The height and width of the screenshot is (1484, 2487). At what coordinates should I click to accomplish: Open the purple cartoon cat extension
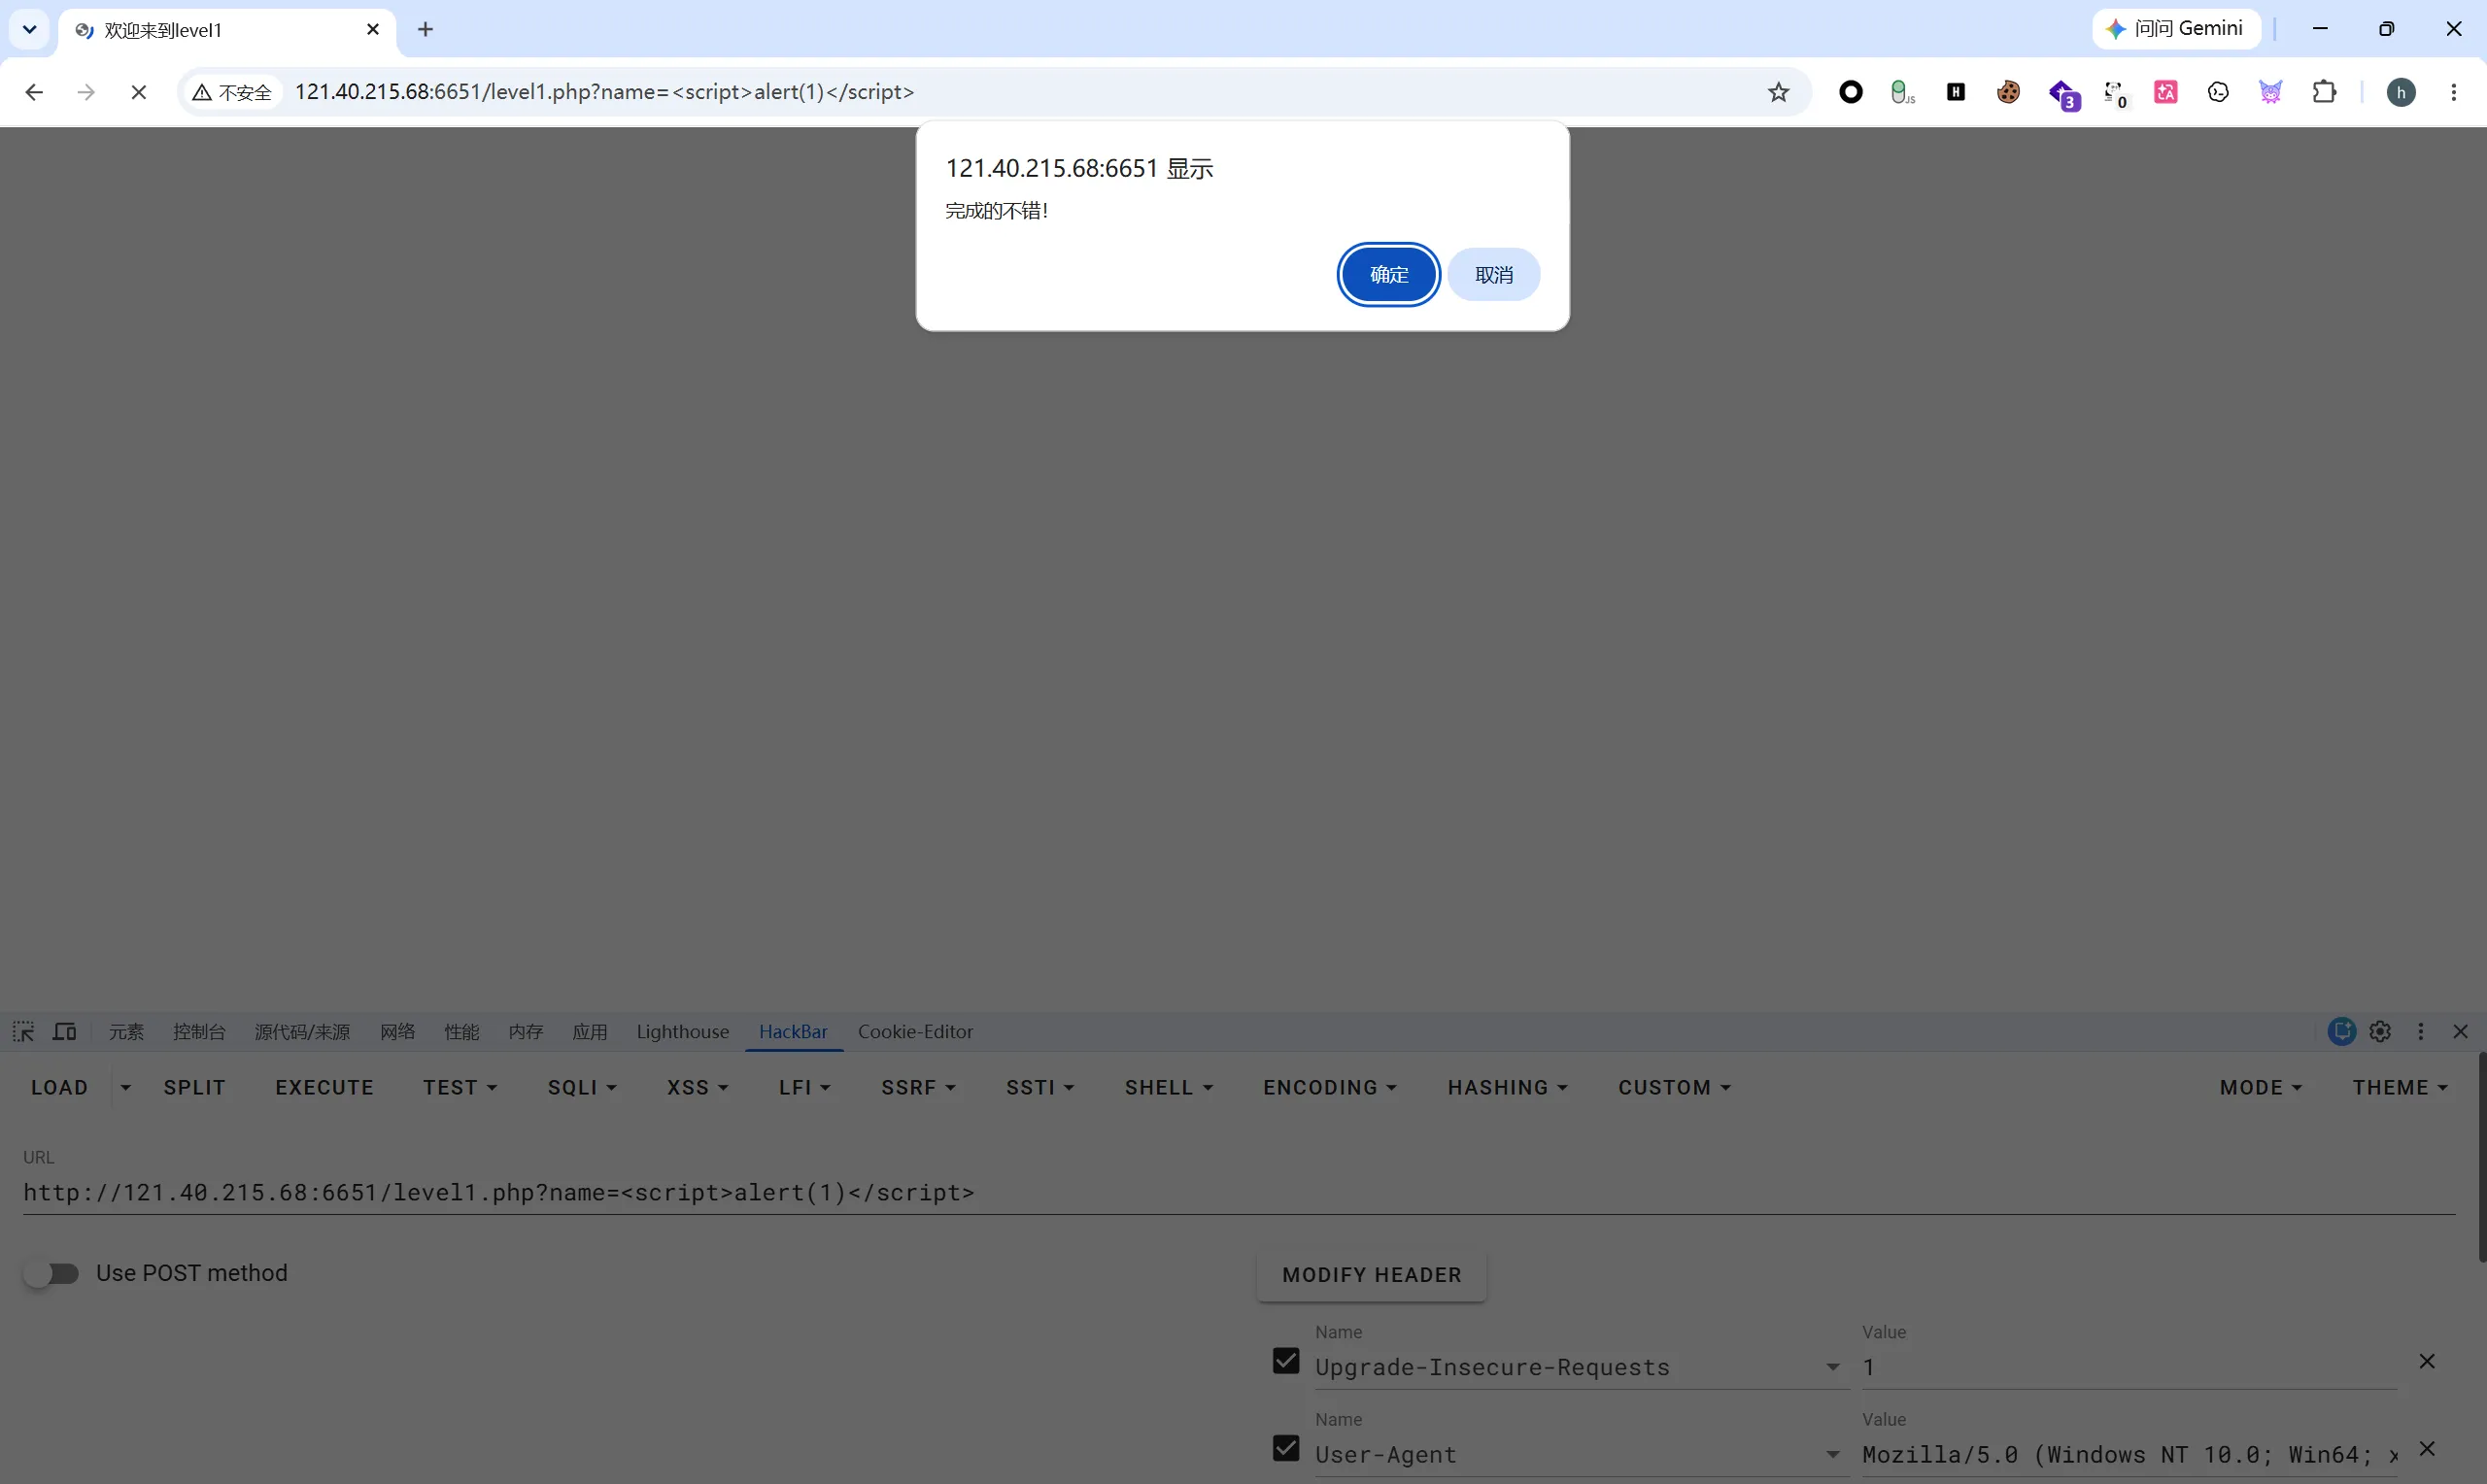2271,92
